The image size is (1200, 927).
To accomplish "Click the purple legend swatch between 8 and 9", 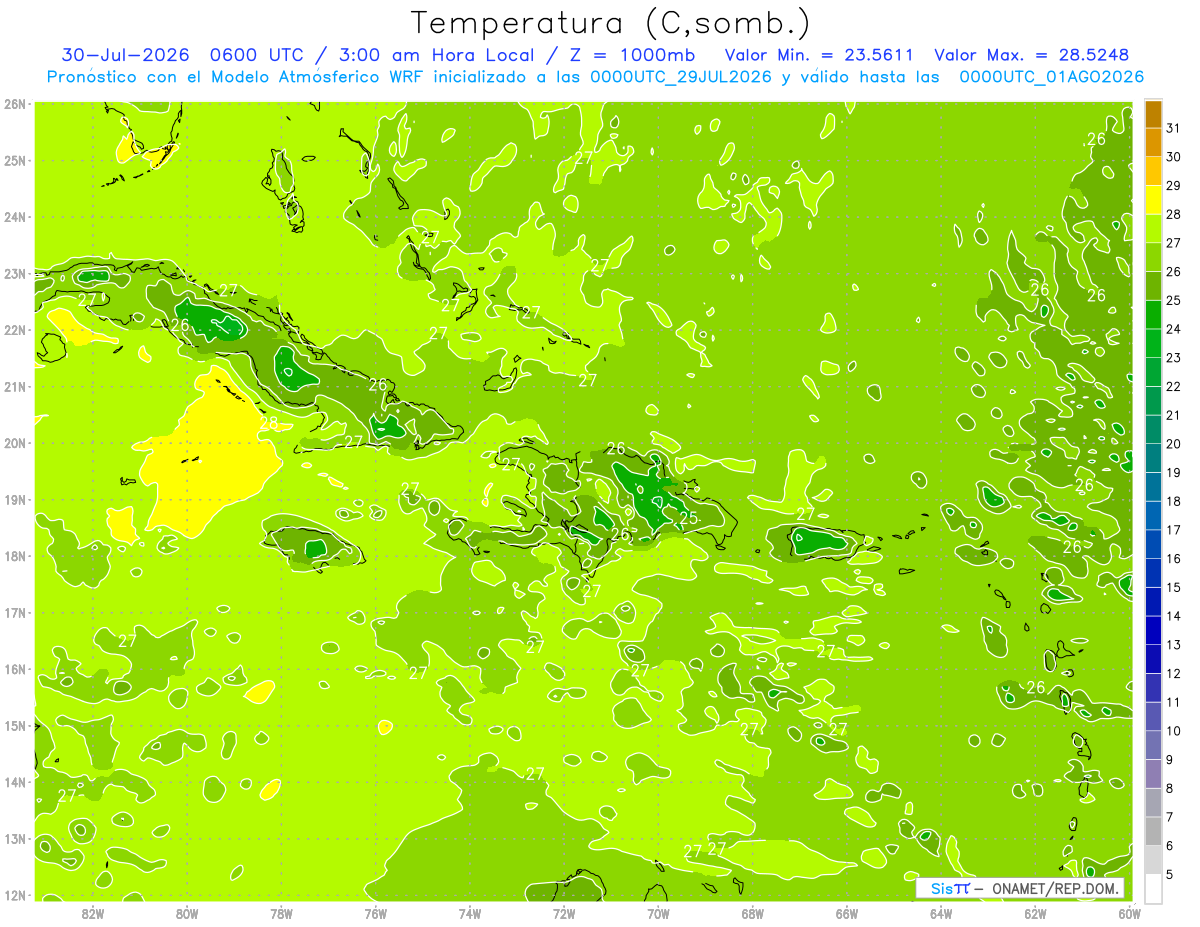I will (1153, 774).
